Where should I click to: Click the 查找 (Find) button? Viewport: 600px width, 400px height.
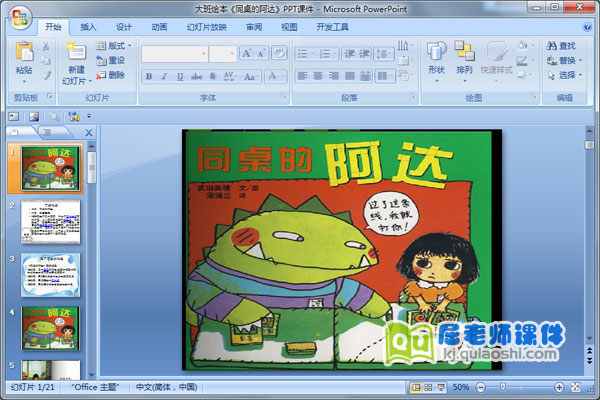click(561, 46)
